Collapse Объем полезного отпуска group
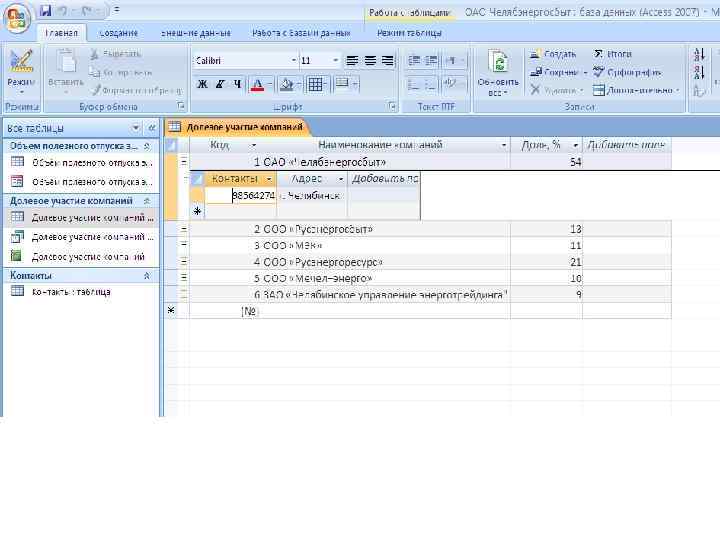The height and width of the screenshot is (540, 720). pyautogui.click(x=147, y=146)
